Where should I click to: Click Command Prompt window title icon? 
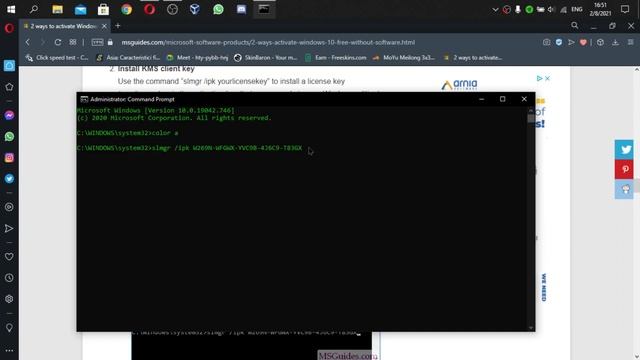84,99
